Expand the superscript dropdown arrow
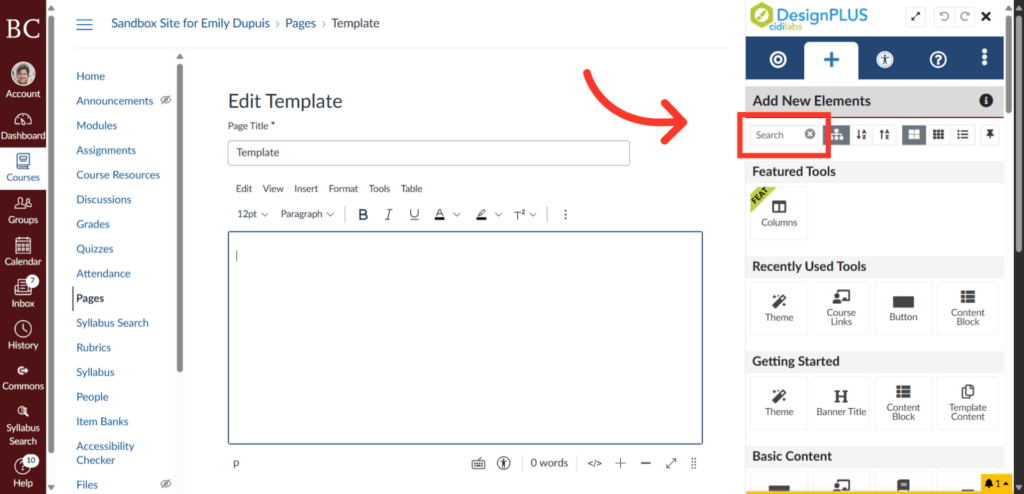1024x494 pixels. [533, 214]
